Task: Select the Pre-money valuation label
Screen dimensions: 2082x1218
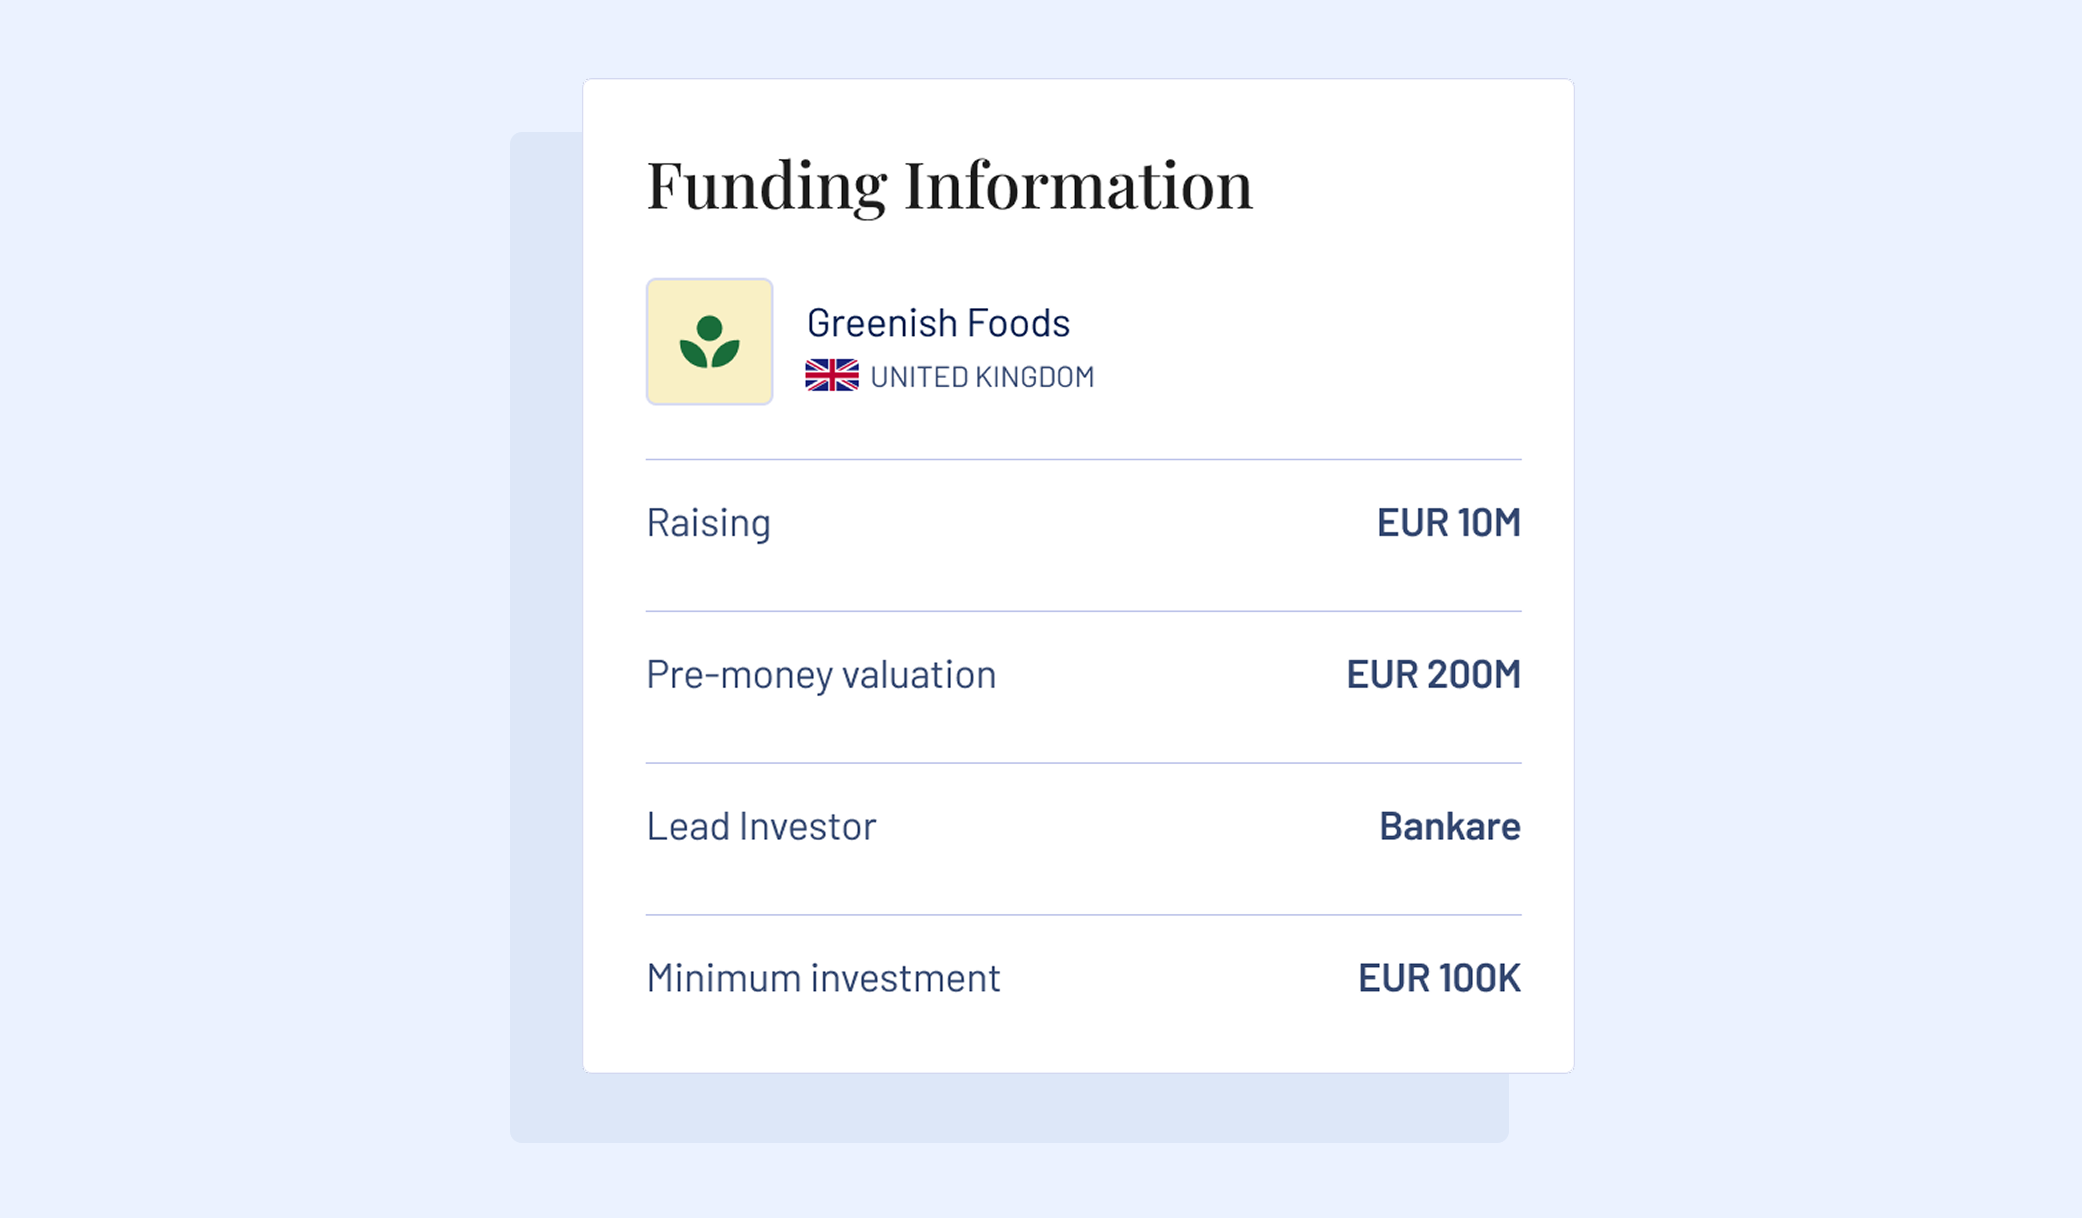Action: tap(821, 675)
